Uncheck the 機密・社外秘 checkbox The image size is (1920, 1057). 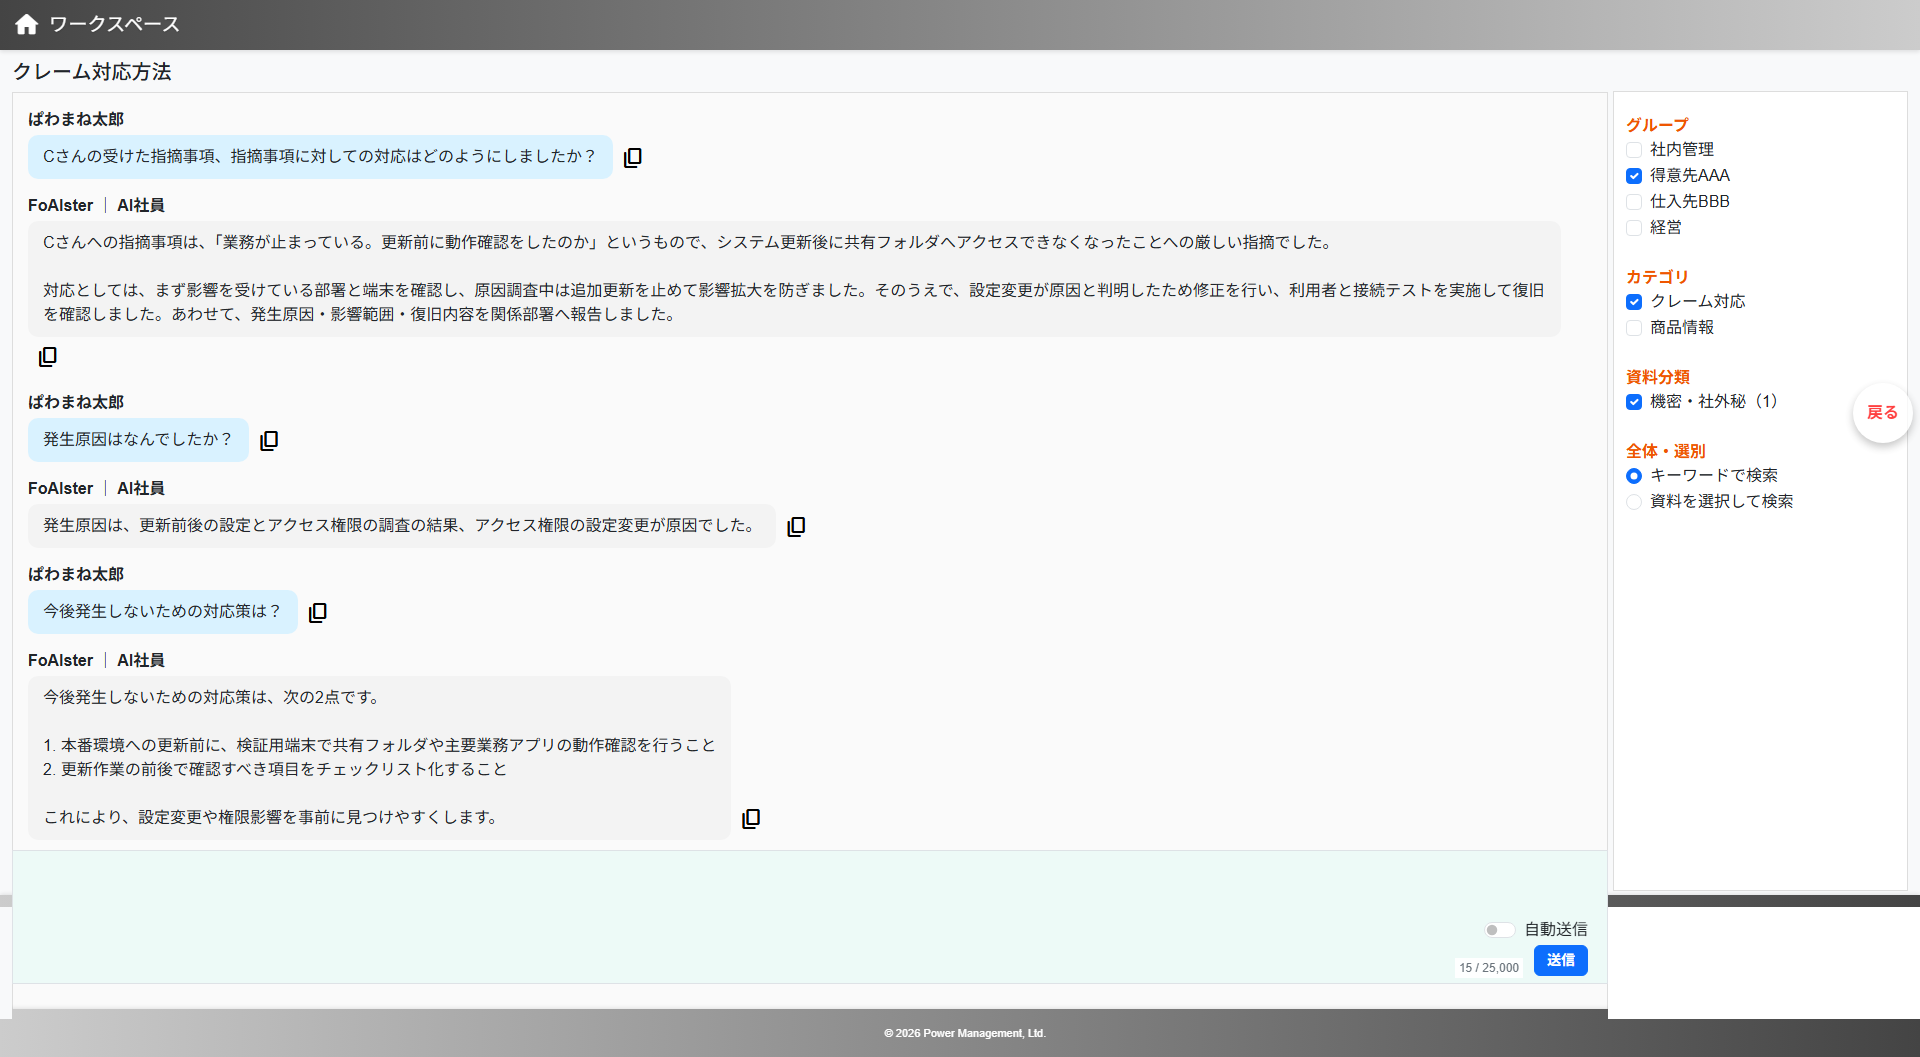1634,402
